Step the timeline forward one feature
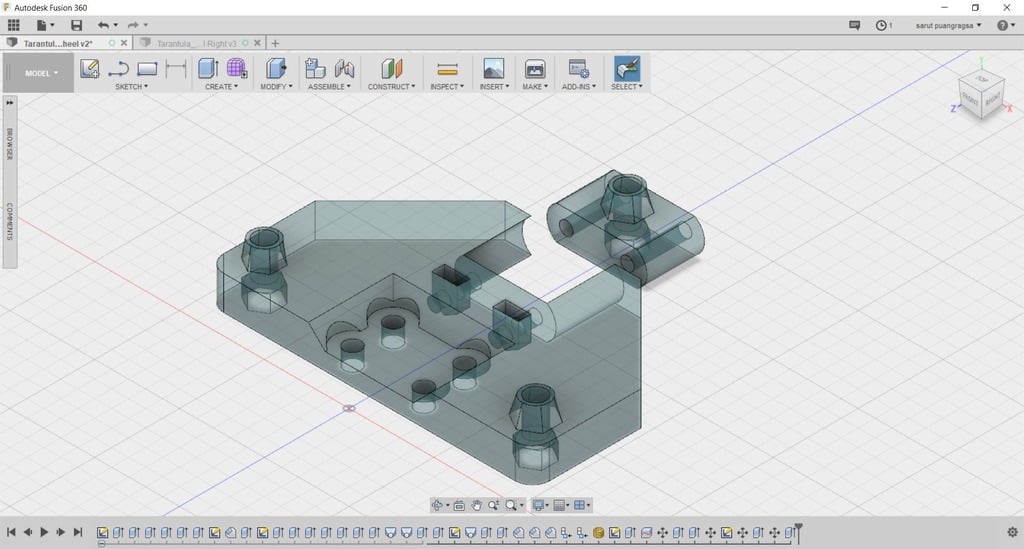1024x549 pixels. pos(61,532)
